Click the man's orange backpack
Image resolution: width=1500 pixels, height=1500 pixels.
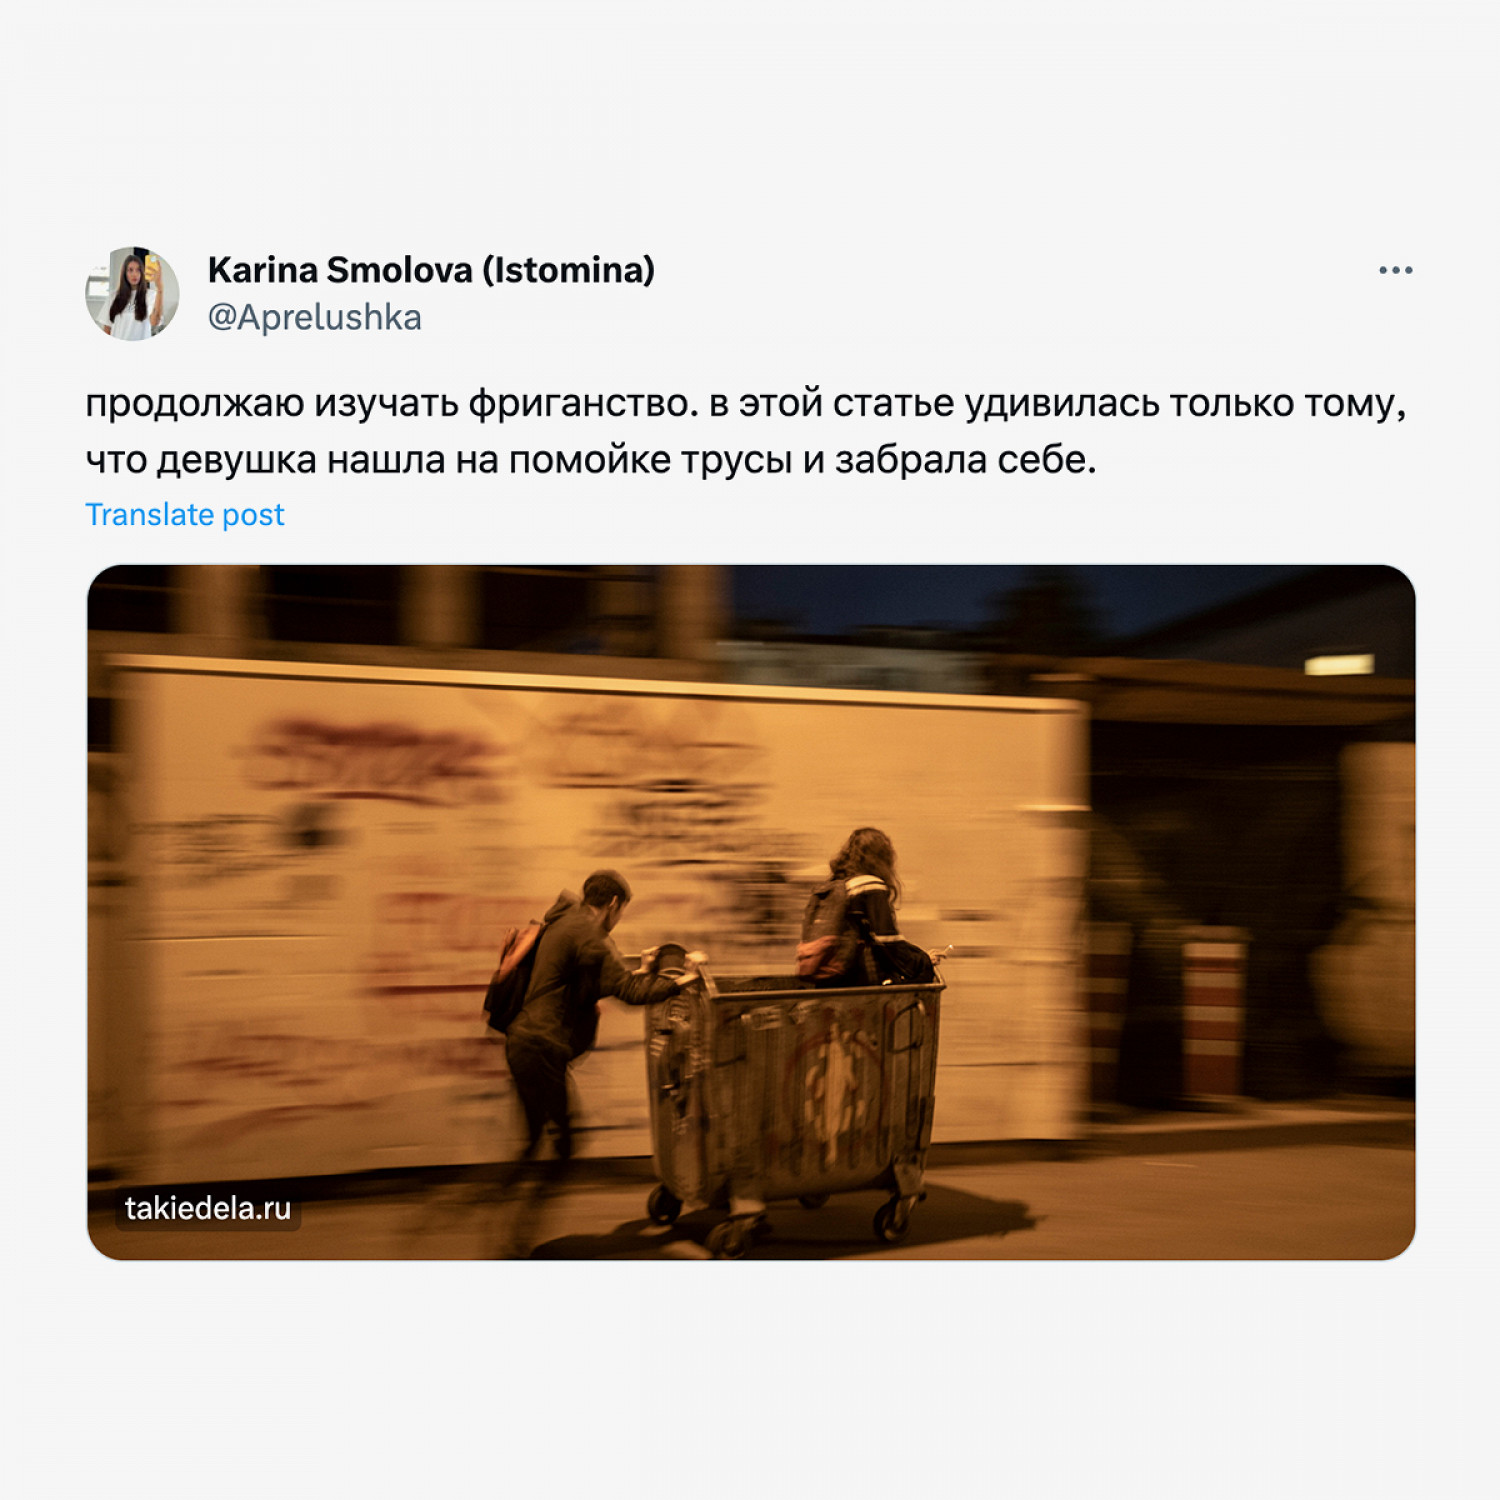tap(512, 975)
